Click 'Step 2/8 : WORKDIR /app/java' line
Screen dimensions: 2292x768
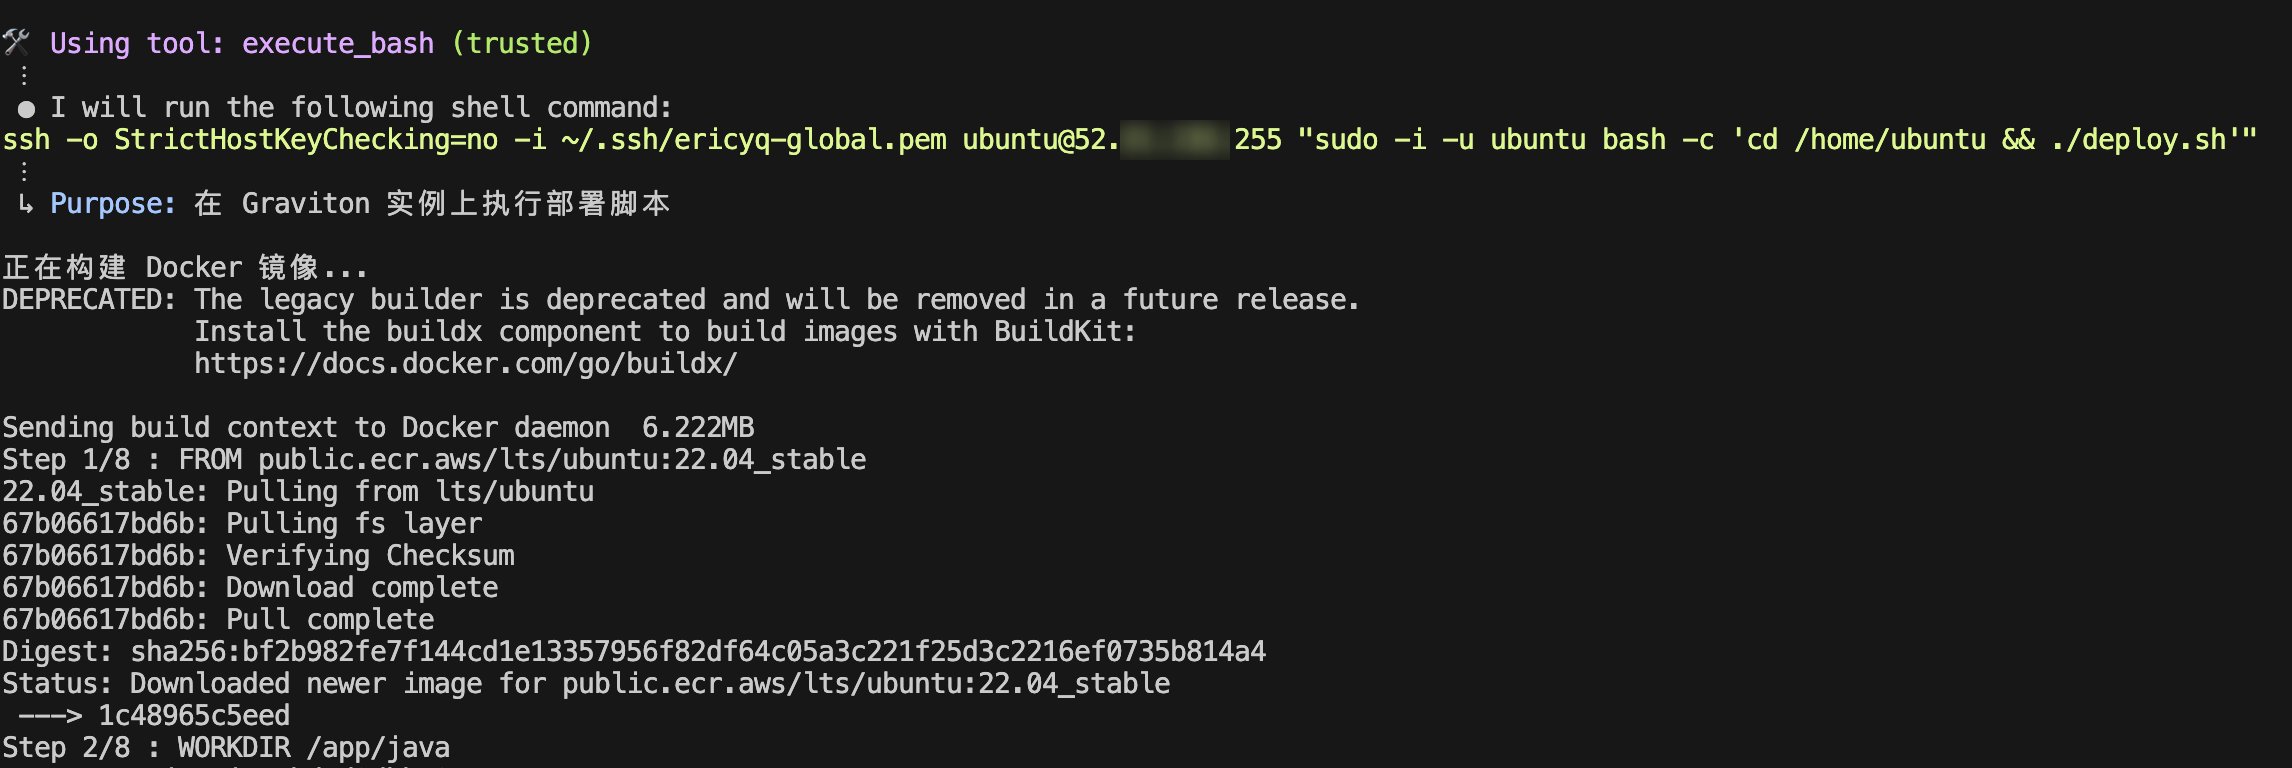[226, 748]
